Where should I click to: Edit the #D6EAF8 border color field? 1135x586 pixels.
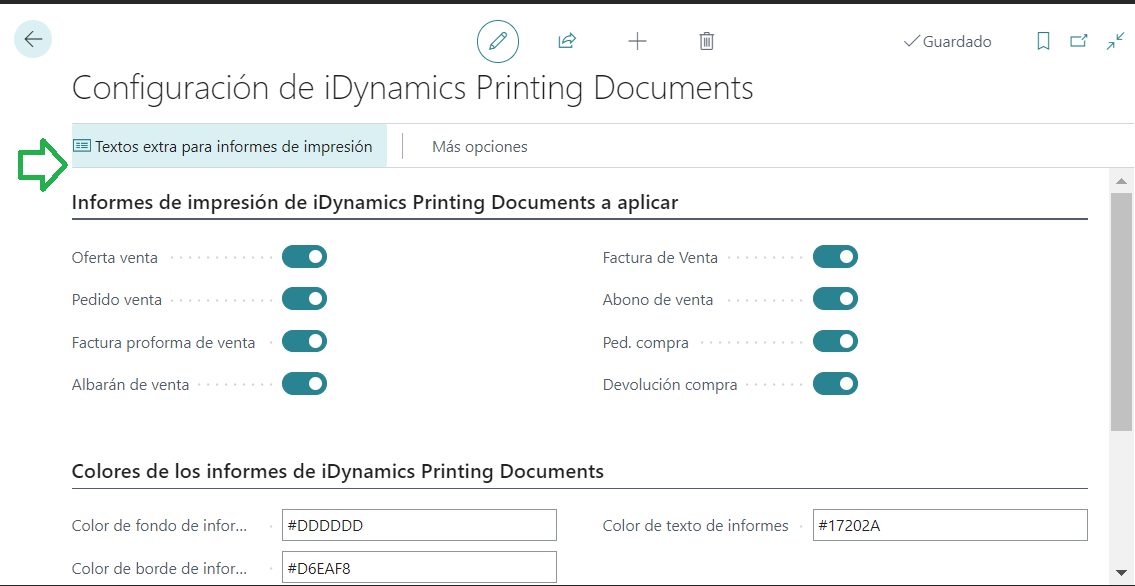[x=419, y=567]
